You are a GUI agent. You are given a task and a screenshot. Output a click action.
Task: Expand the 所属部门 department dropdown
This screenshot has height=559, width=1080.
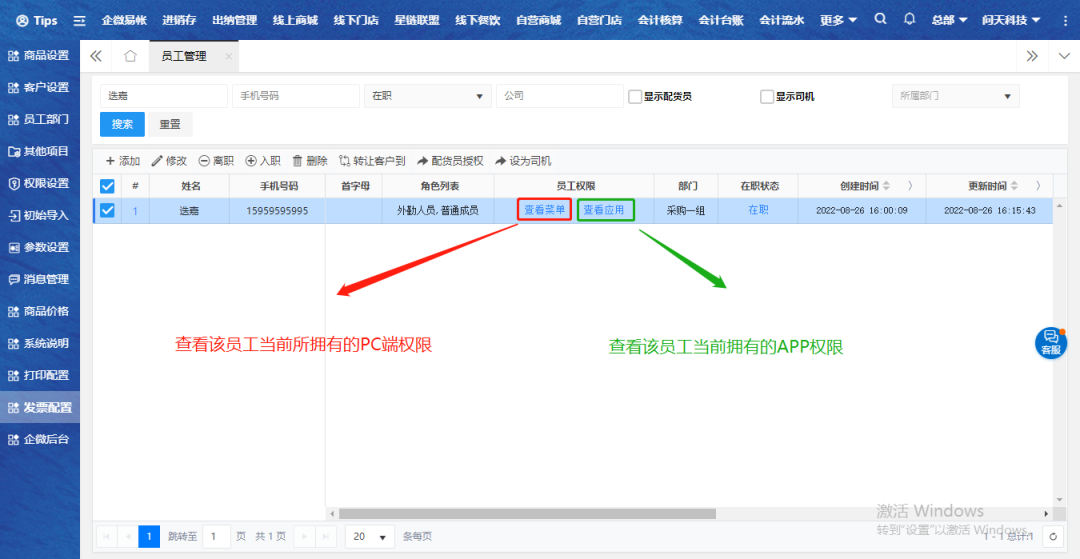(954, 96)
